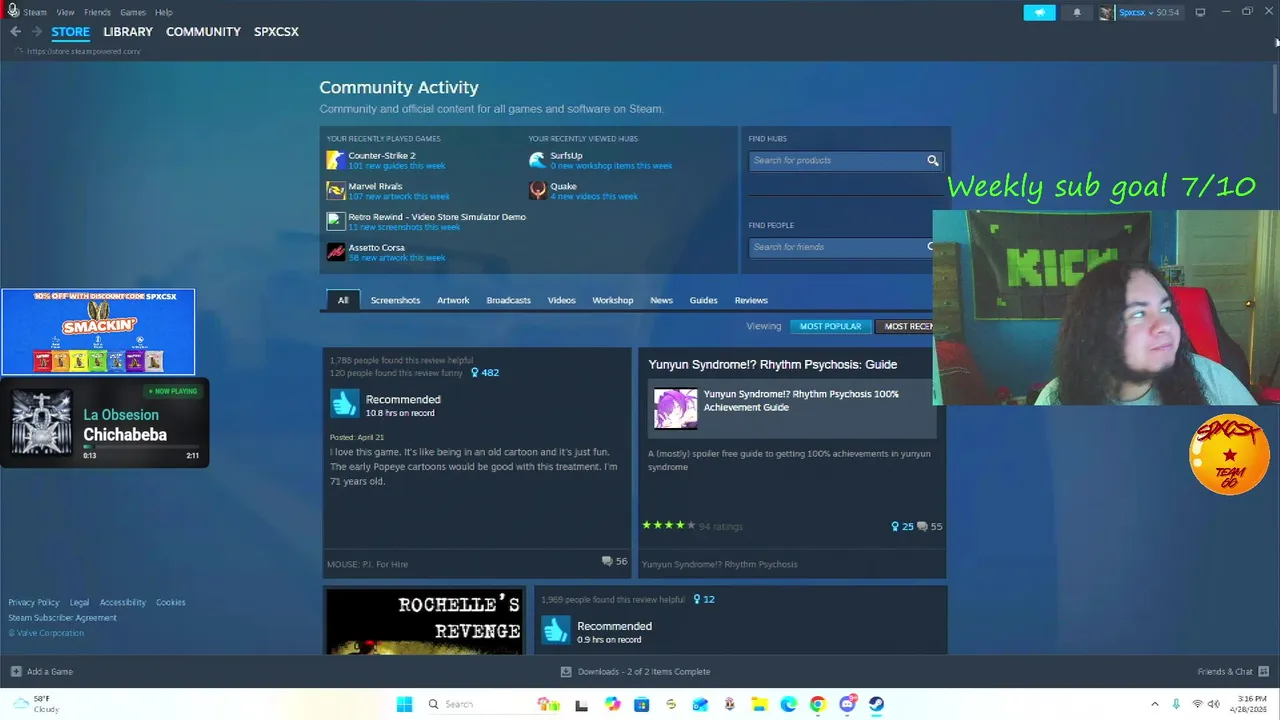Select the Reviews tab
Image resolution: width=1280 pixels, height=720 pixels.
coord(751,300)
